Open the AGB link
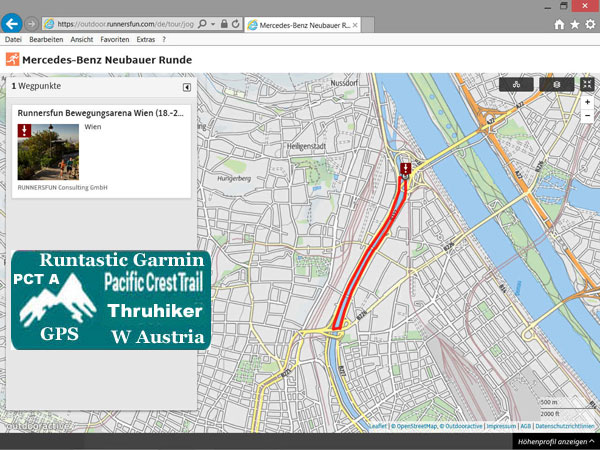Image resolution: width=600 pixels, height=450 pixels. 525,426
